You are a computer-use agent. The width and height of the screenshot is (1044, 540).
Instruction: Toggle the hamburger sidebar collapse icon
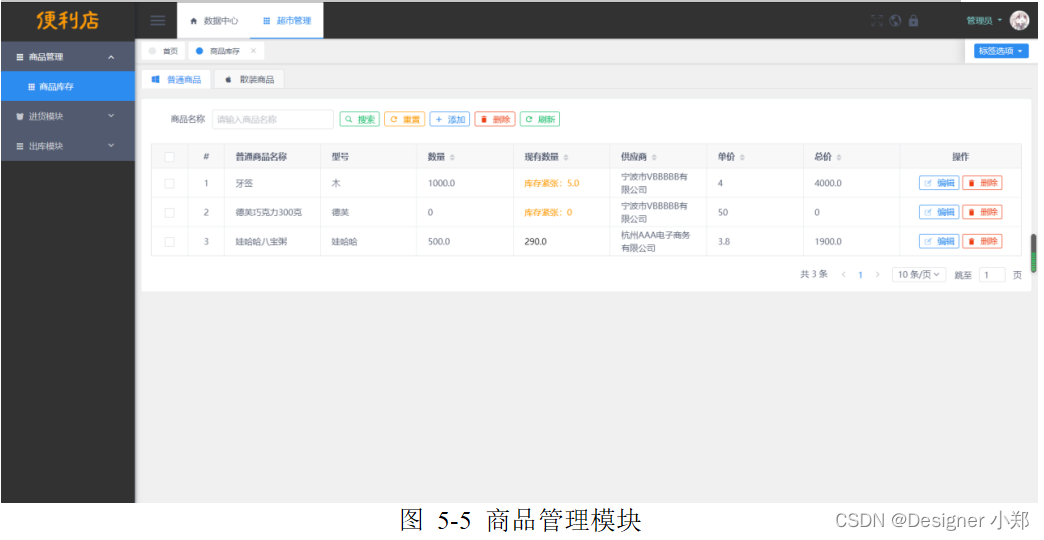[x=158, y=21]
